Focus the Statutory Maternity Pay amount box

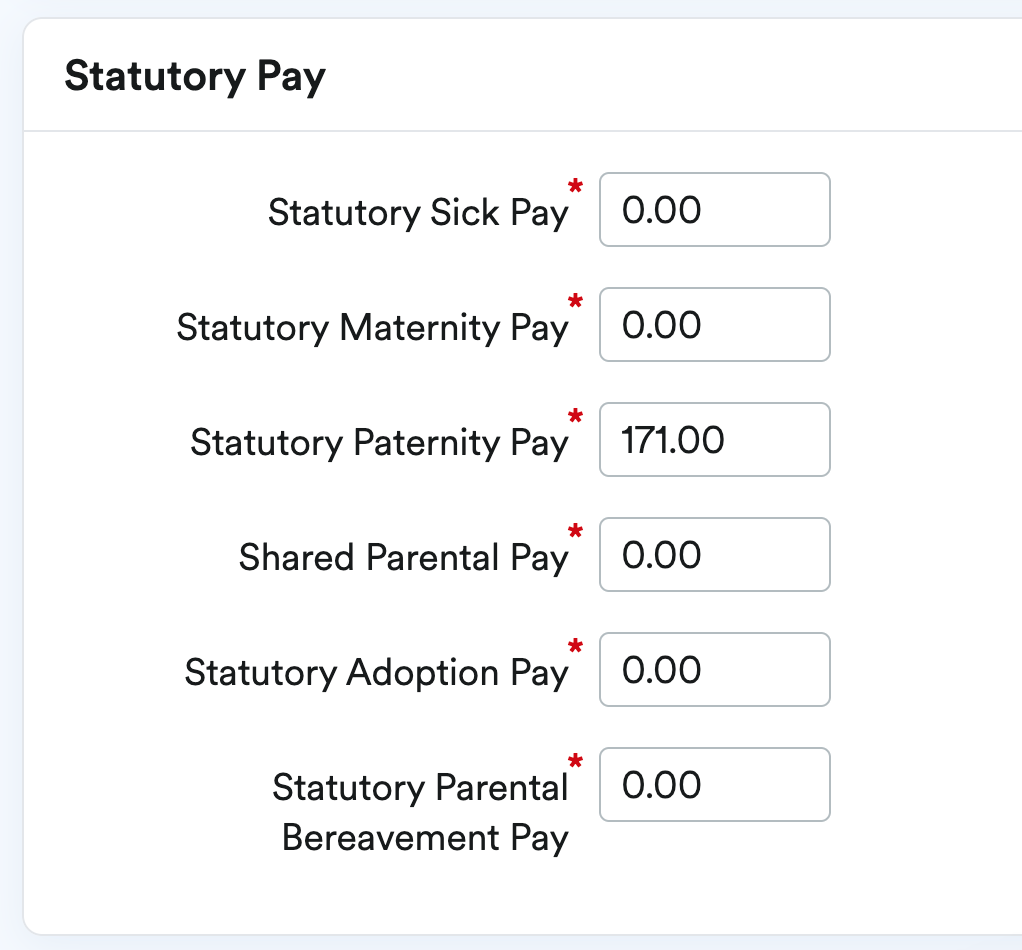tap(714, 325)
